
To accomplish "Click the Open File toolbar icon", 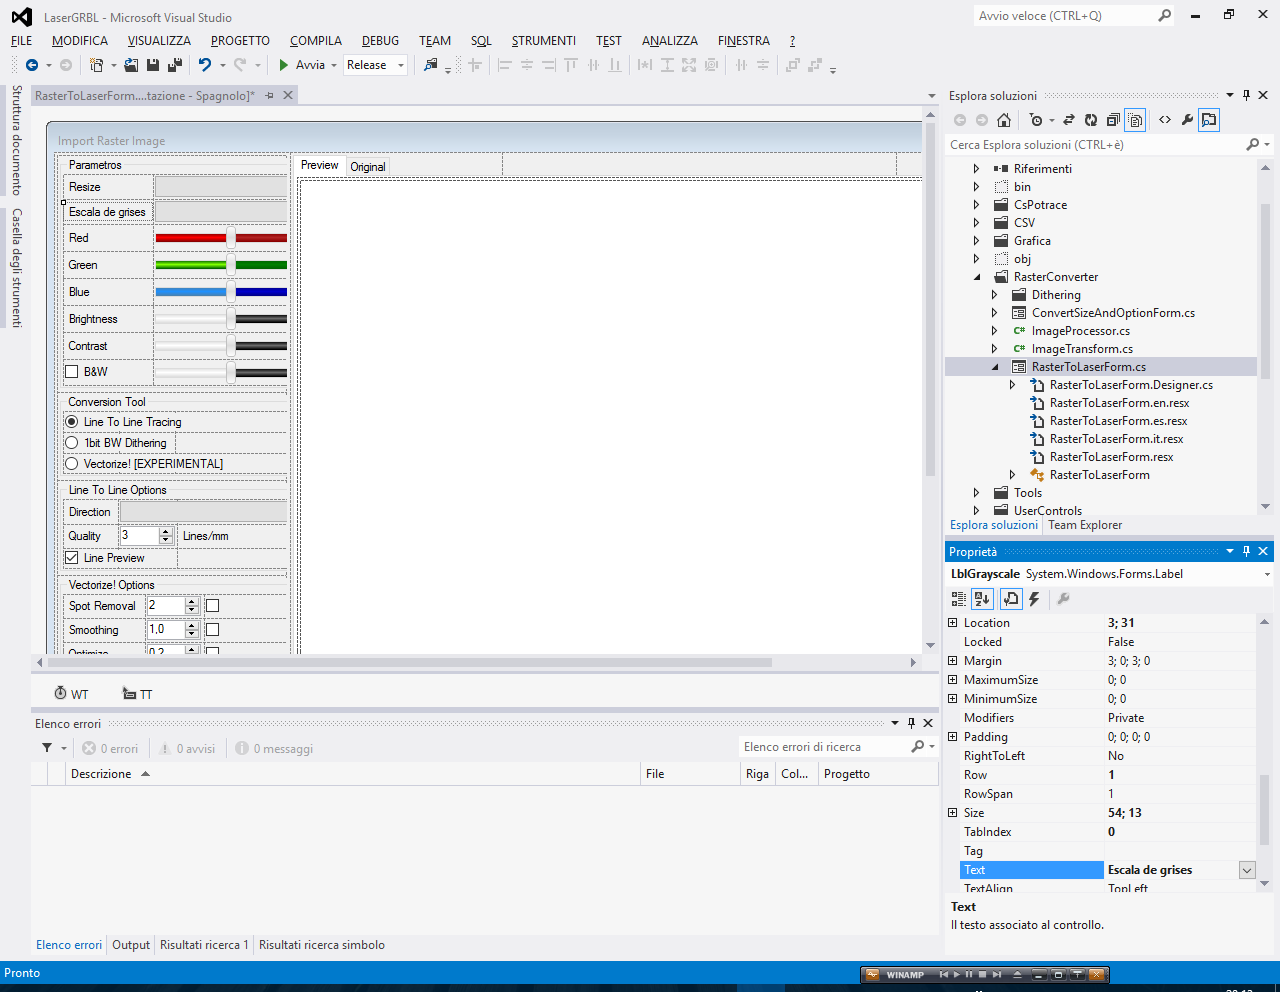I will (x=131, y=65).
